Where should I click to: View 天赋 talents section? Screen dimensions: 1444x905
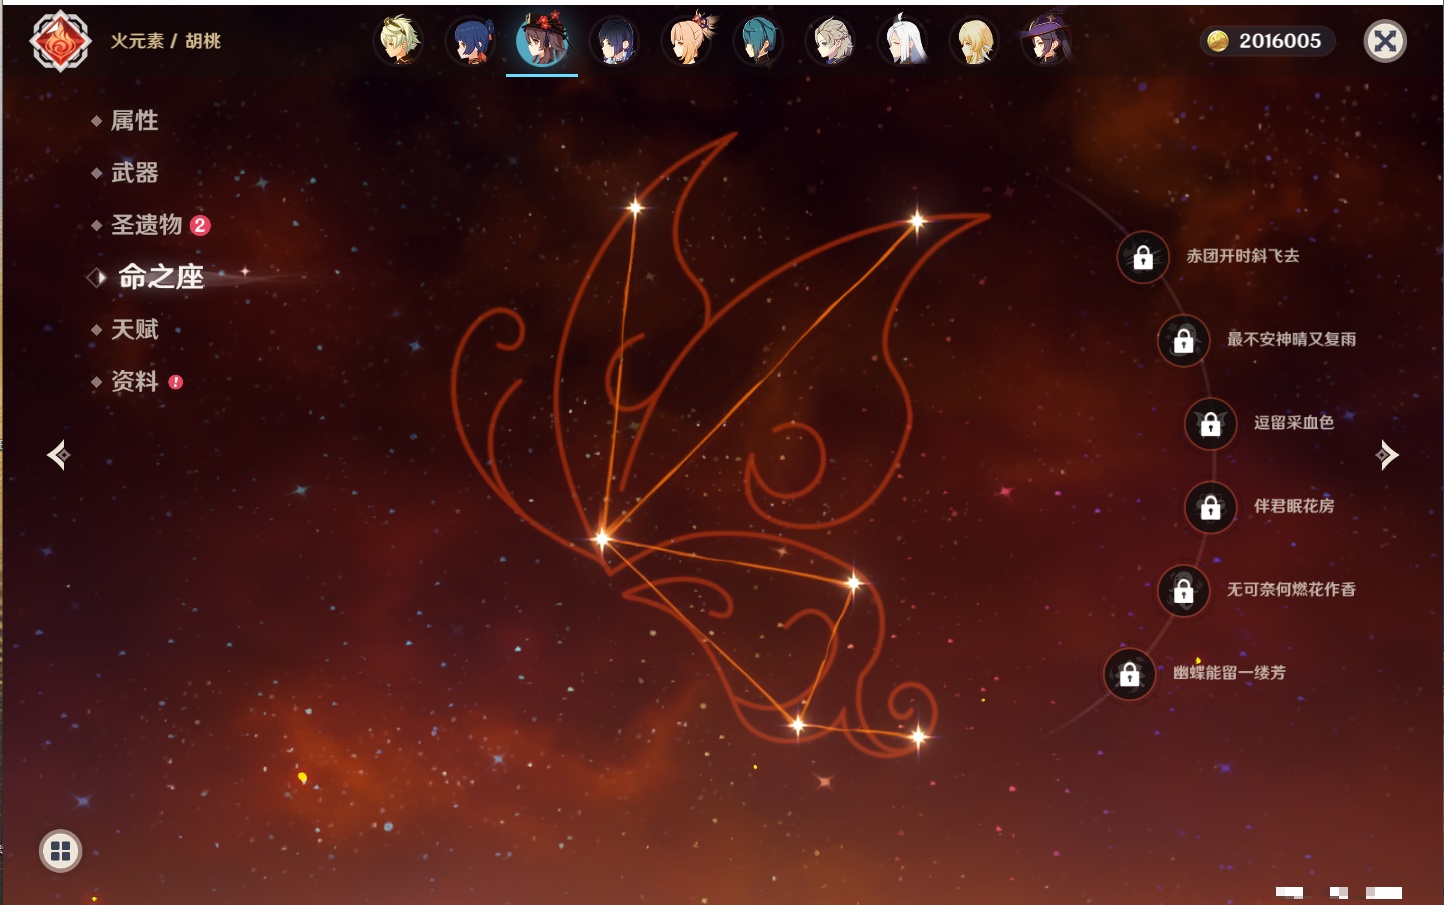(x=134, y=329)
